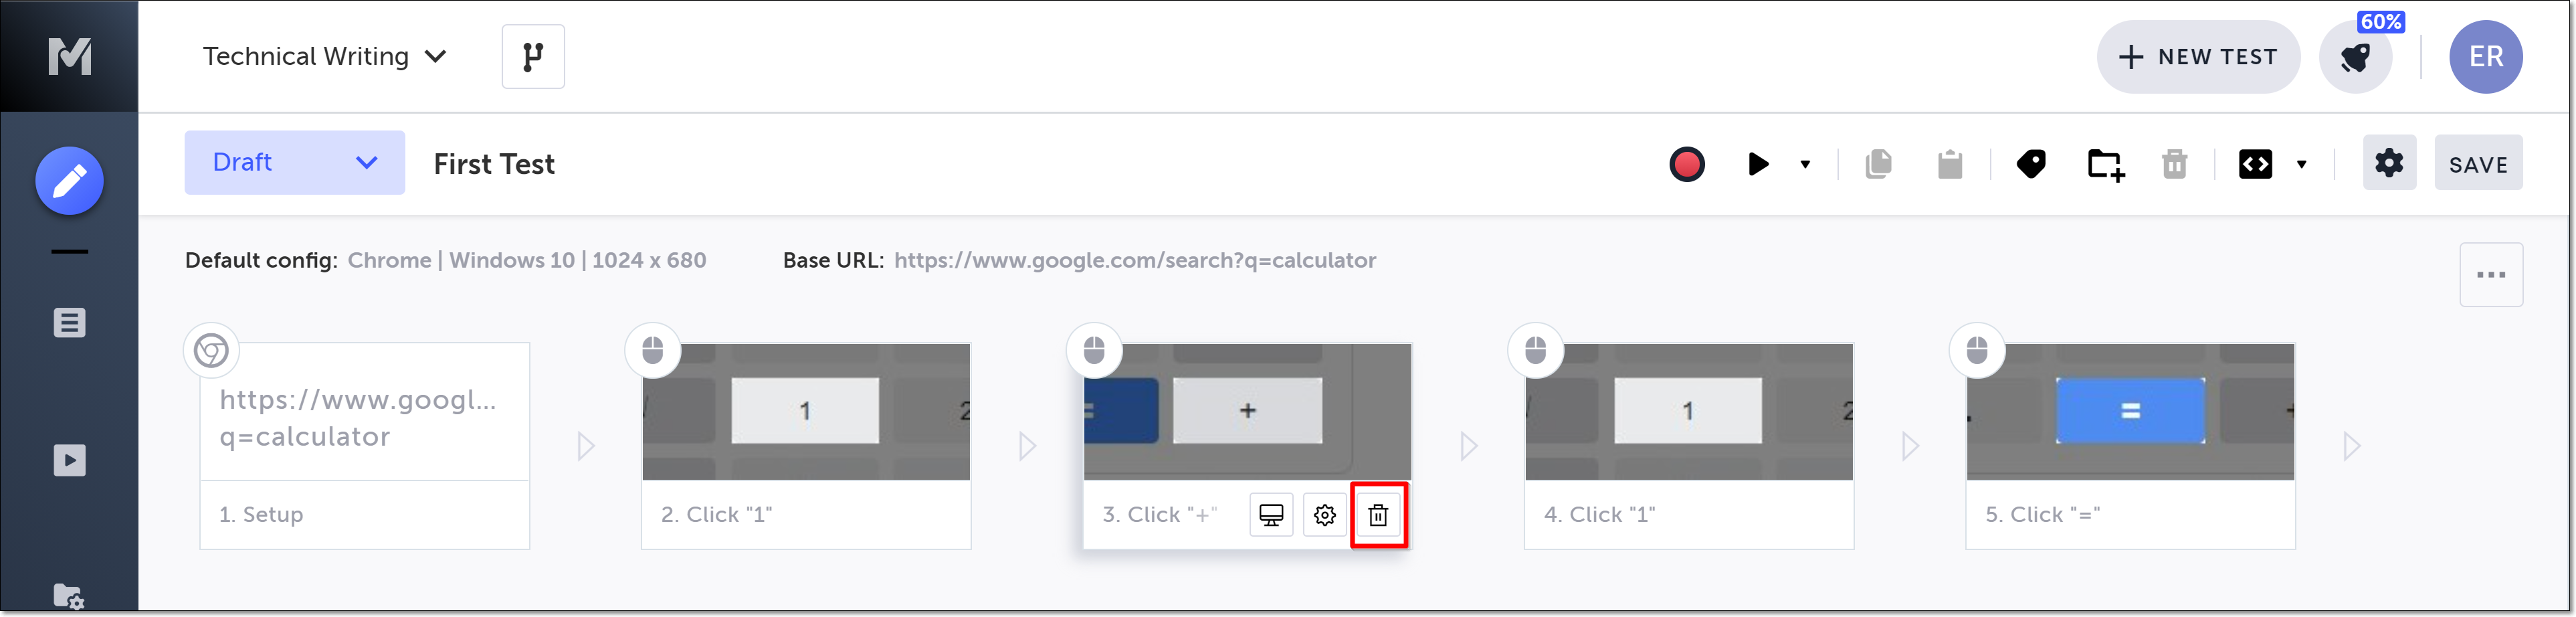Open the Base URL link
The width and height of the screenshot is (2576, 617).
1134,260
